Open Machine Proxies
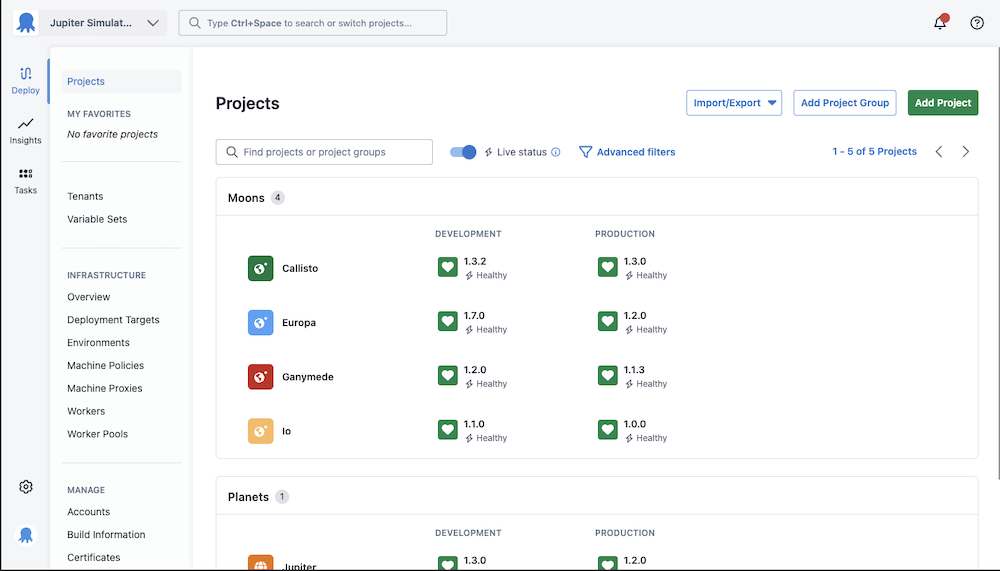The width and height of the screenshot is (1000, 571). pos(105,389)
